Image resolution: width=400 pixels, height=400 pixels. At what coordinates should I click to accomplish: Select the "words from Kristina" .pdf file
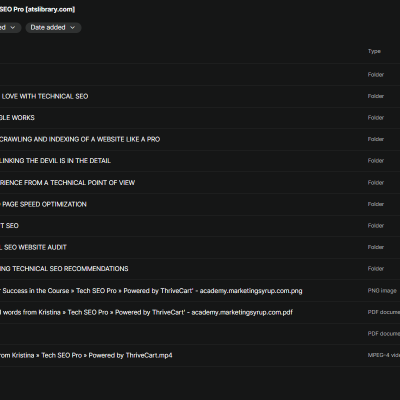[x=200, y=312]
